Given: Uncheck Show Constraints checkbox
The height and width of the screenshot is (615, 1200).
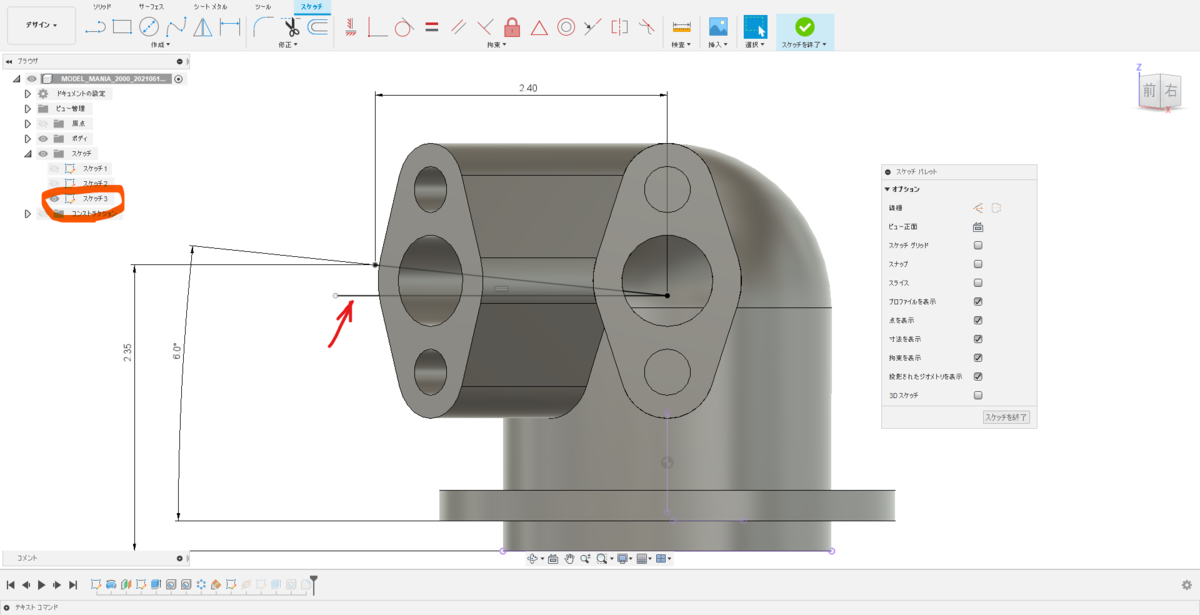Looking at the screenshot, I should coord(978,357).
